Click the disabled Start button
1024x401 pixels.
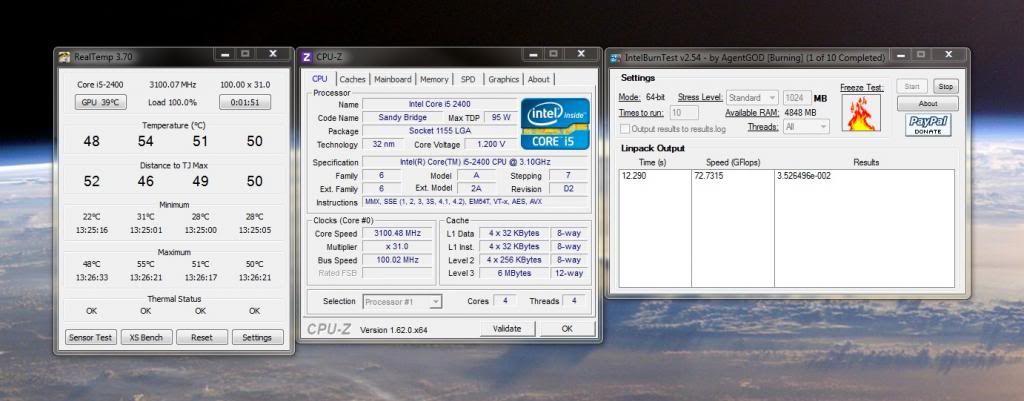[x=912, y=86]
